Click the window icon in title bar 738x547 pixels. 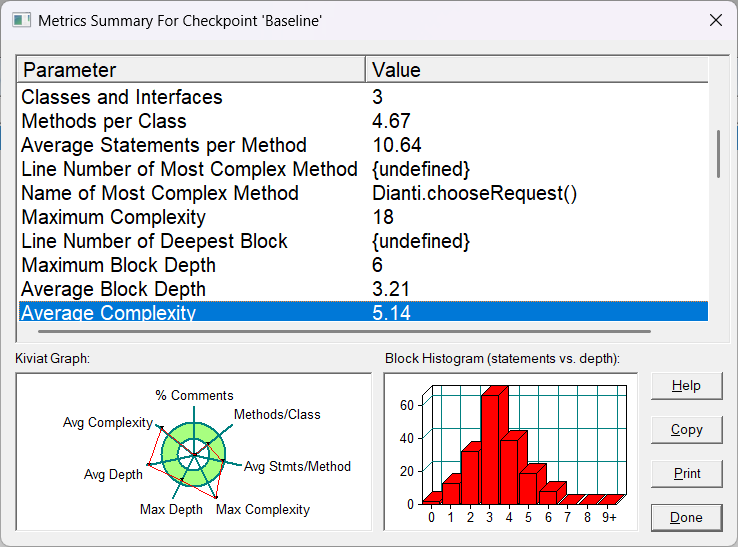pos(22,20)
